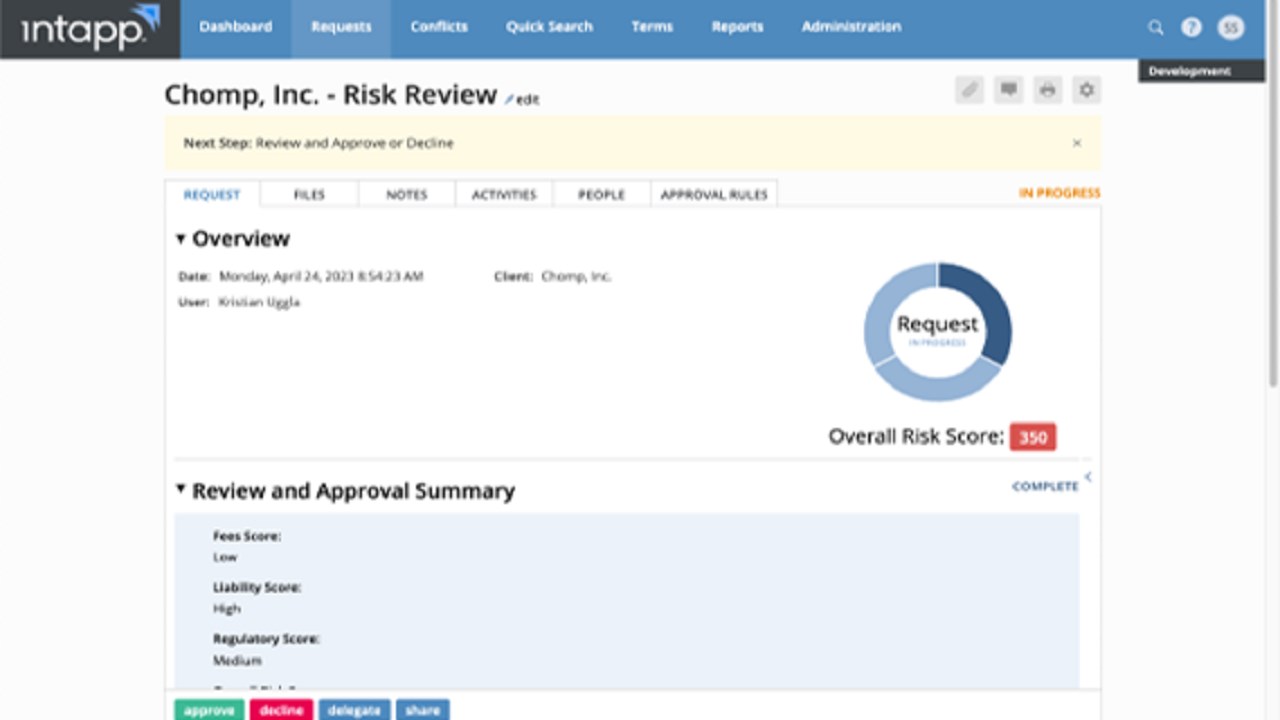Open the help question mark icon
Screen dimensions: 1280x720
pyautogui.click(x=1191, y=27)
